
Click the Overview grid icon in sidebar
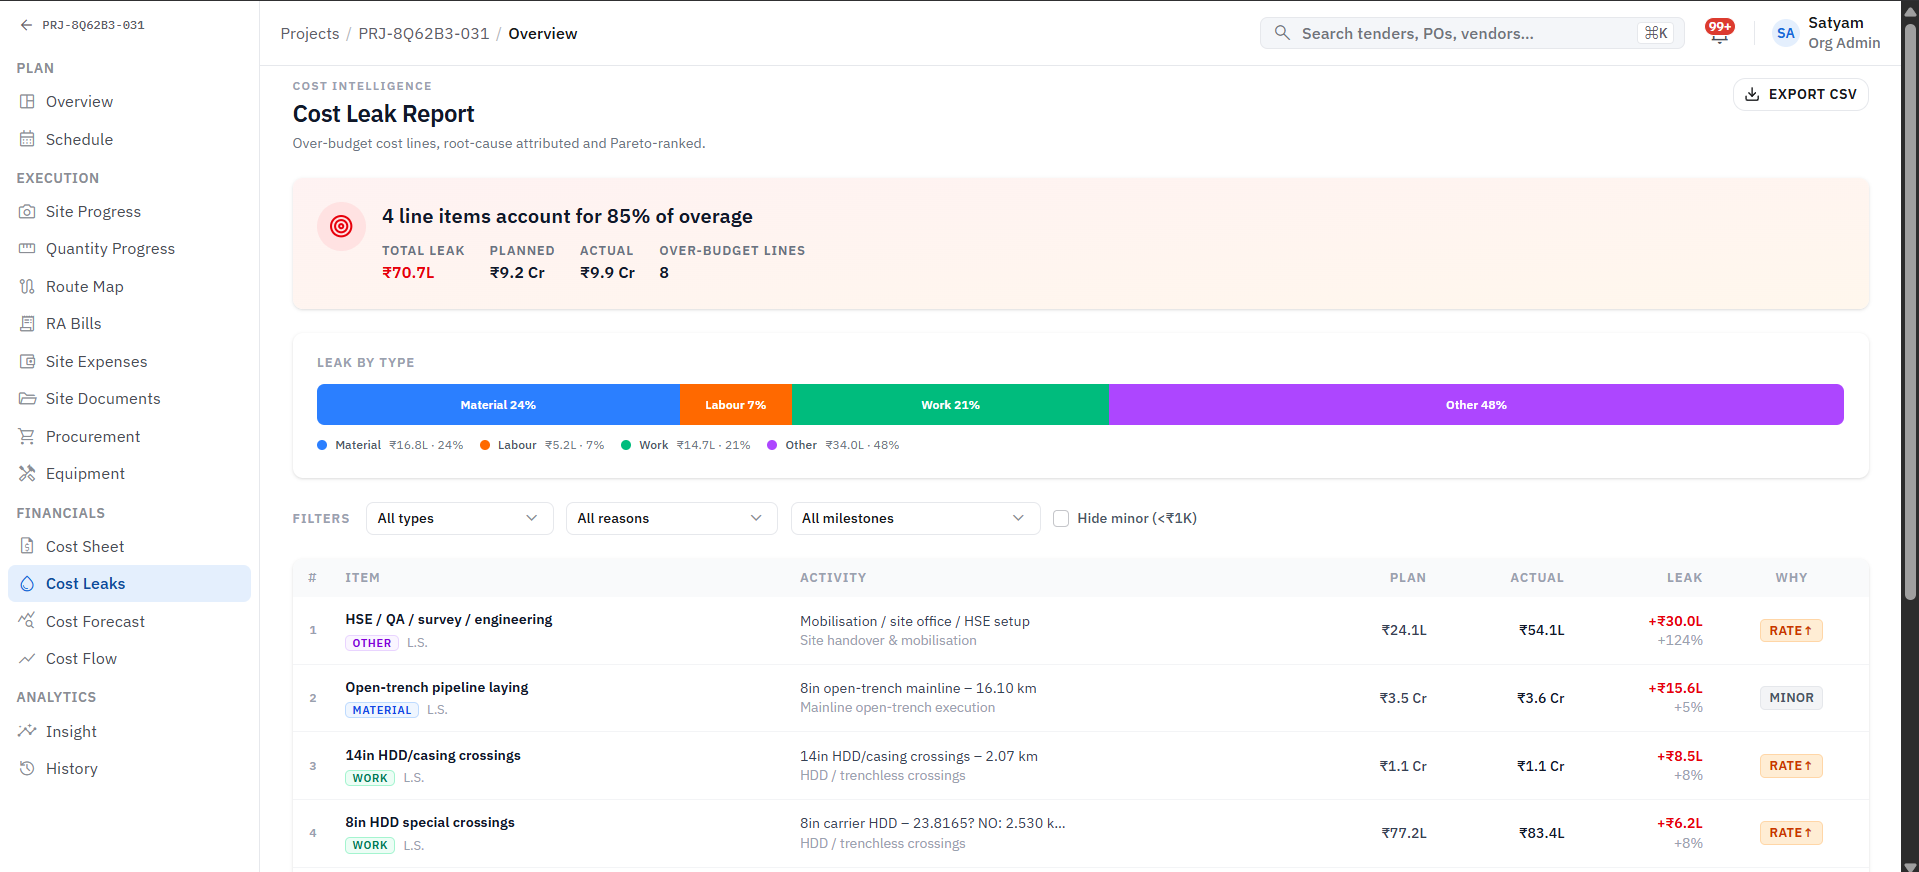click(x=27, y=102)
